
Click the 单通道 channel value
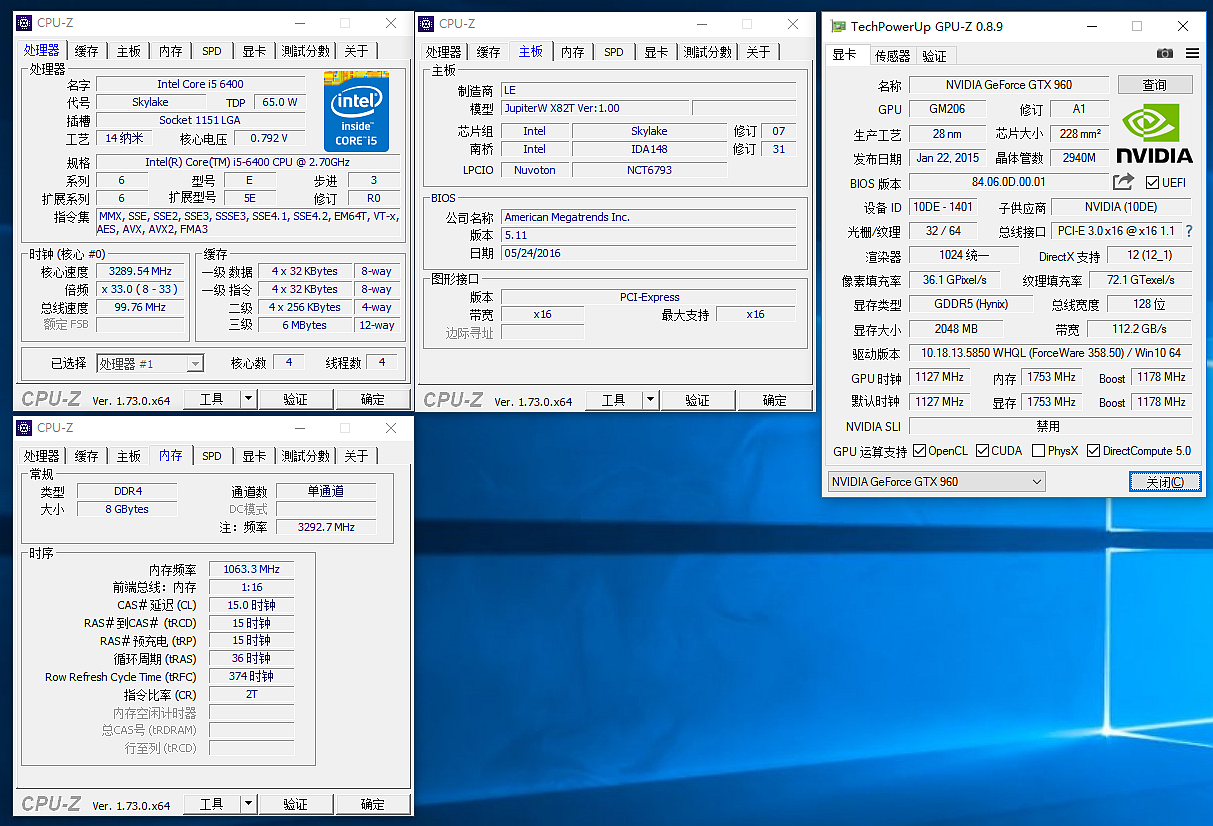(326, 491)
